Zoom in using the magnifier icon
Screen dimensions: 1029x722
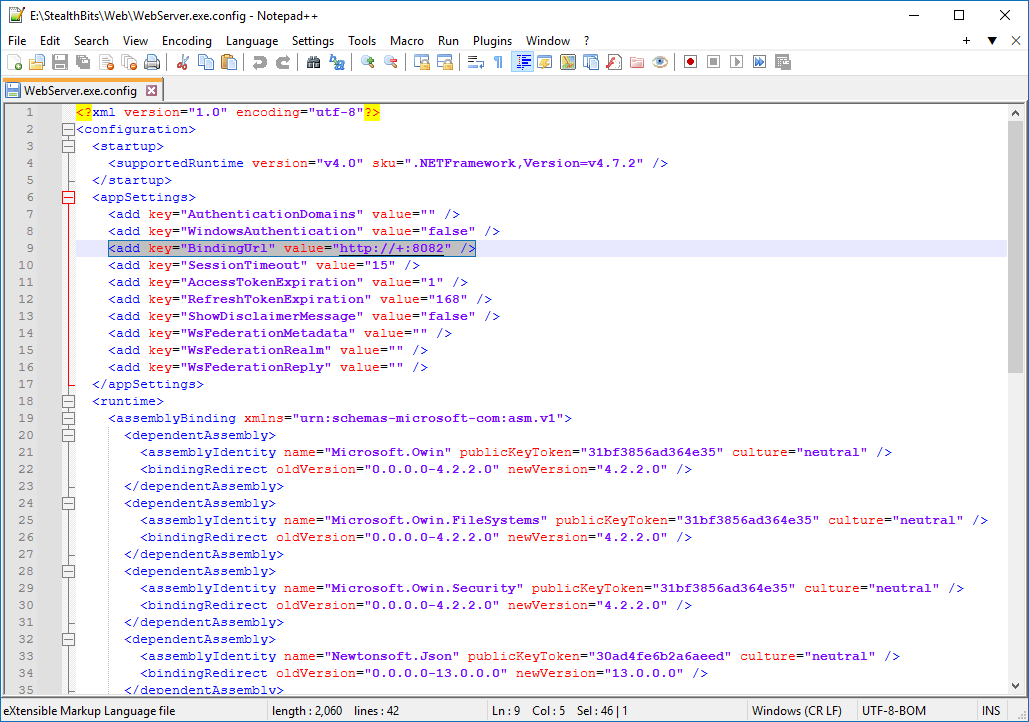[368, 61]
